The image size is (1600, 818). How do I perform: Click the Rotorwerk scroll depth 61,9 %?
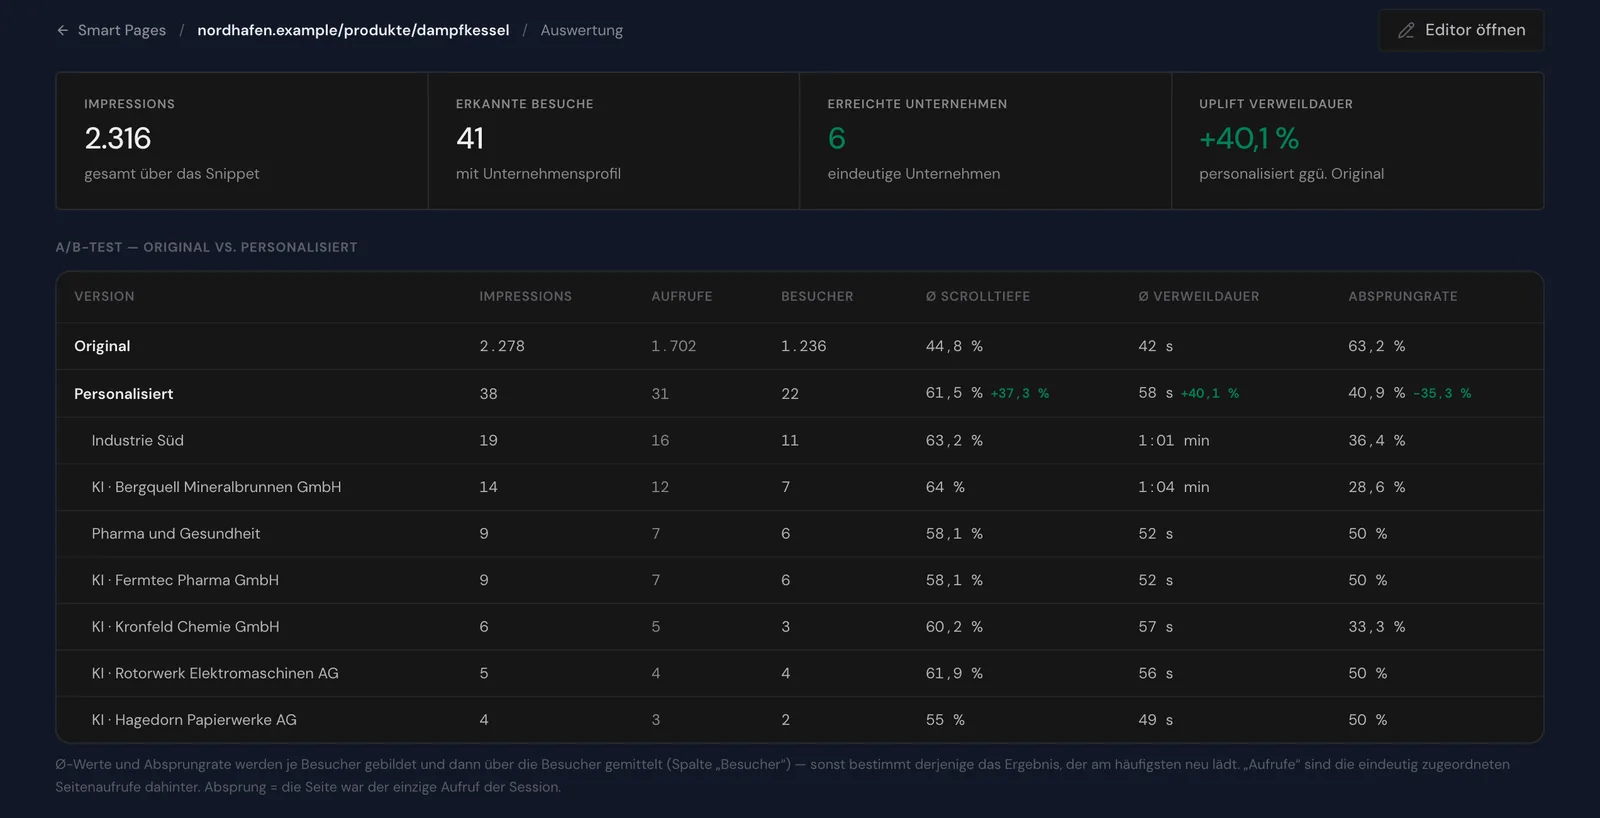954,673
